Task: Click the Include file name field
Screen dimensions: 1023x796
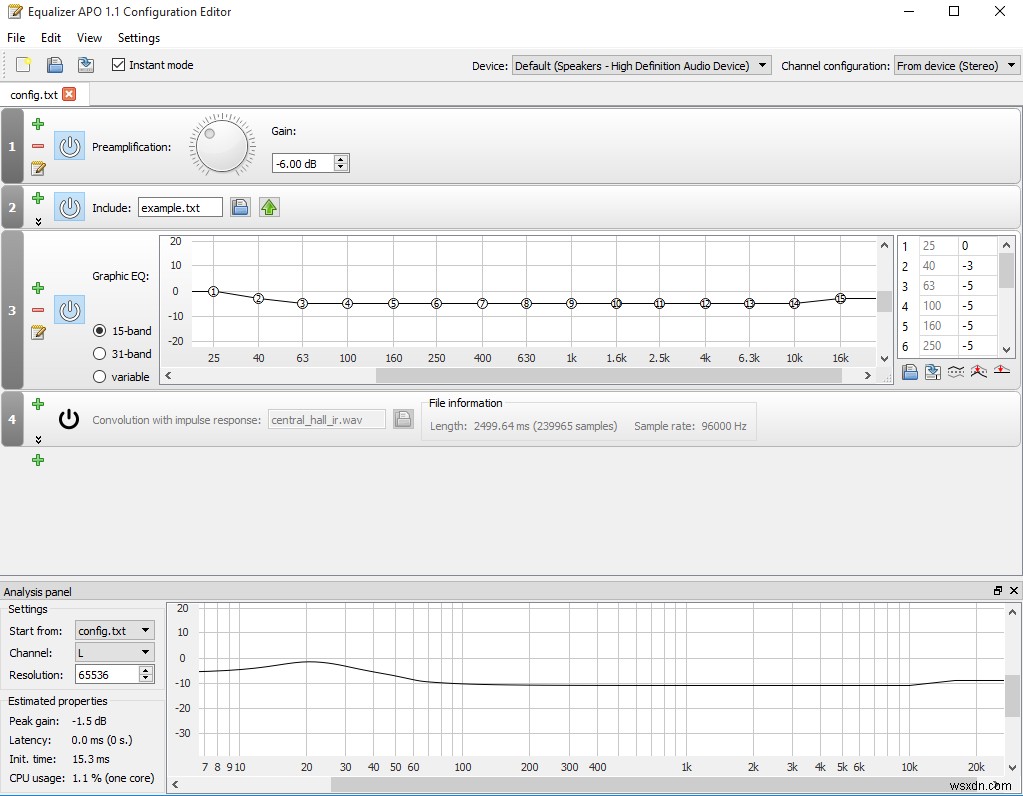Action: (x=180, y=207)
